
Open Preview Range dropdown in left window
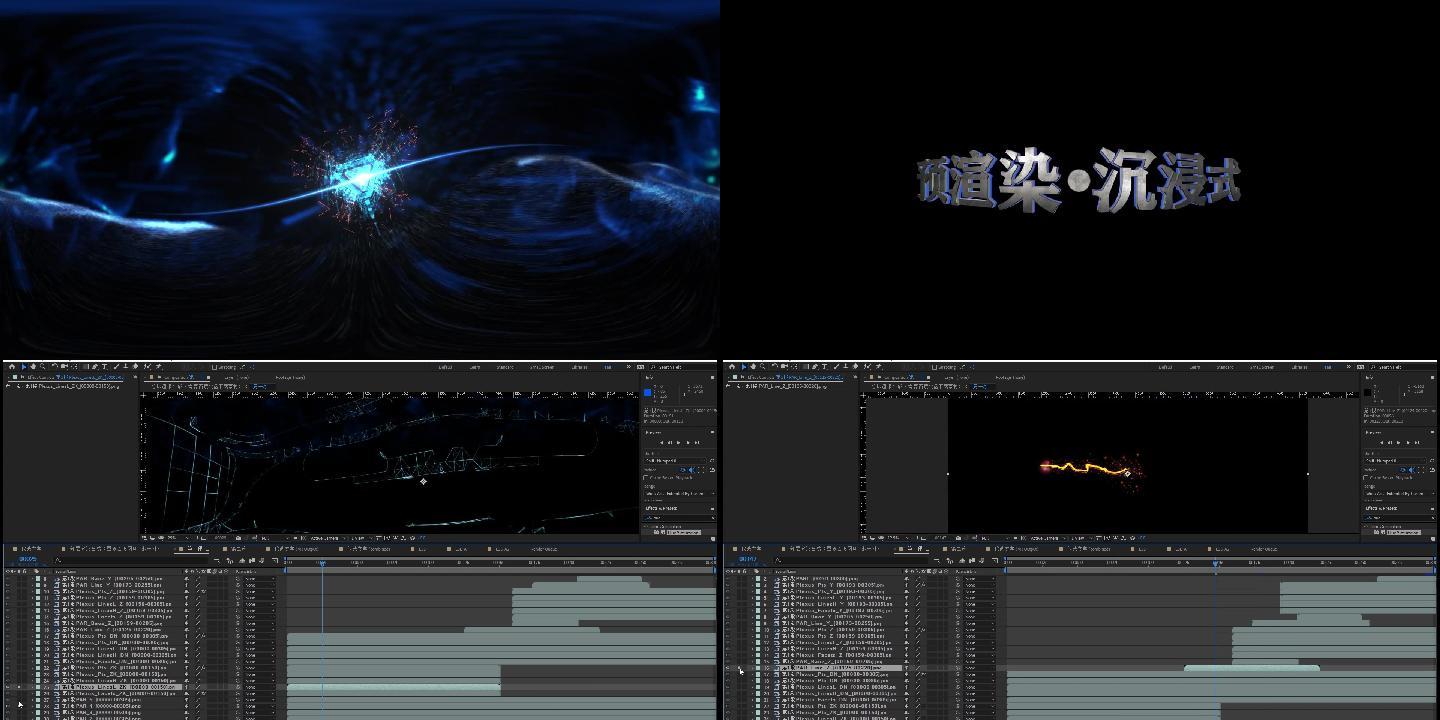point(679,493)
